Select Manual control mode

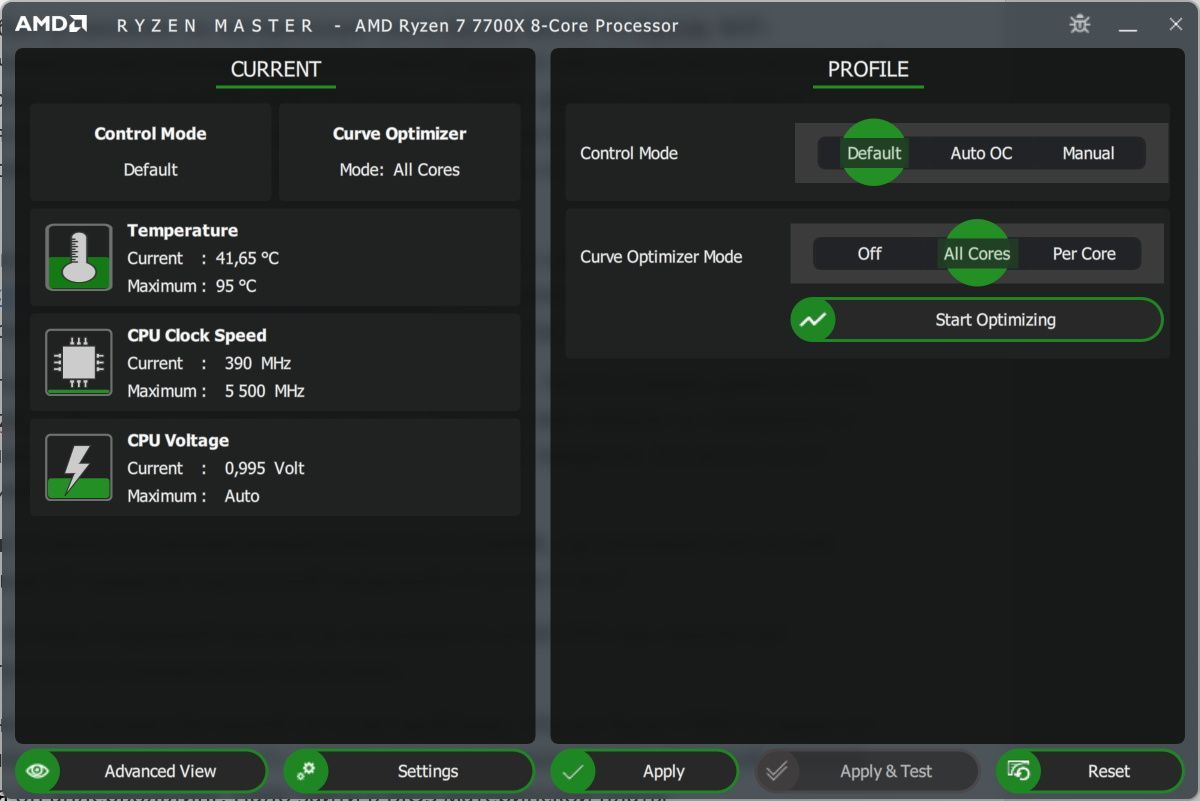1090,153
